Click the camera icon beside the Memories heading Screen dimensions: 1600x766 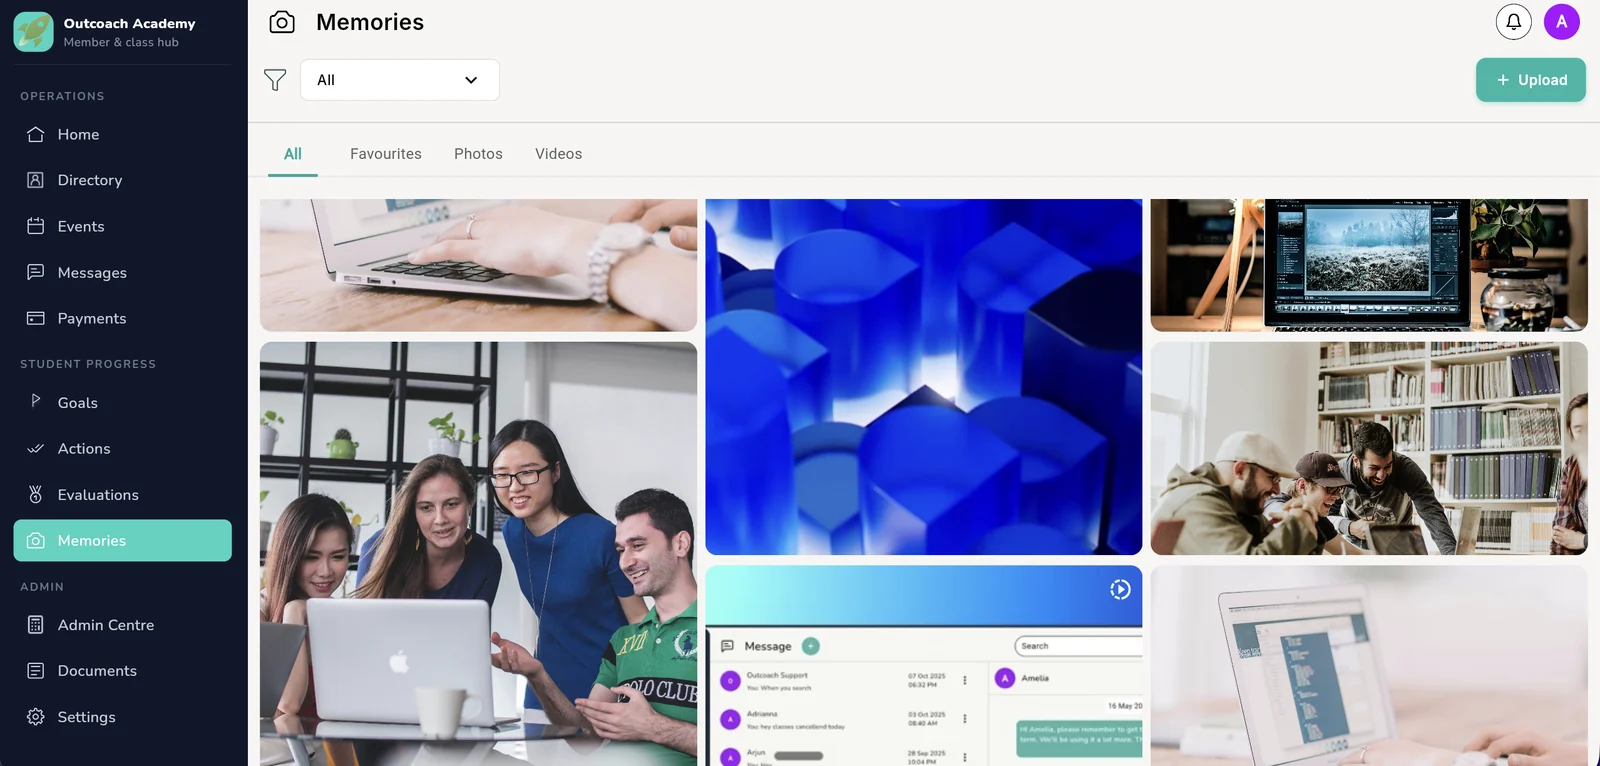pos(282,22)
